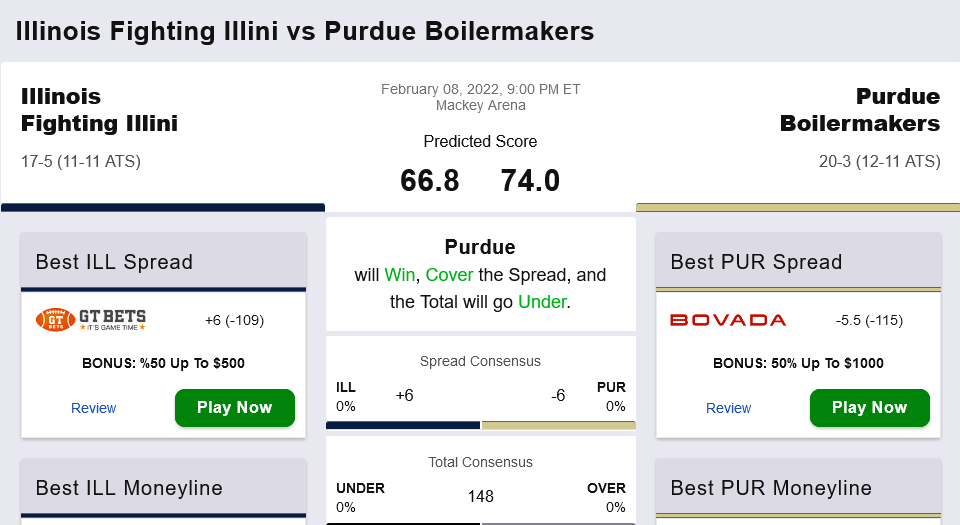This screenshot has width=960, height=525.
Task: Click the Purdue Boilermakers team name
Action: pyautogui.click(x=860, y=110)
